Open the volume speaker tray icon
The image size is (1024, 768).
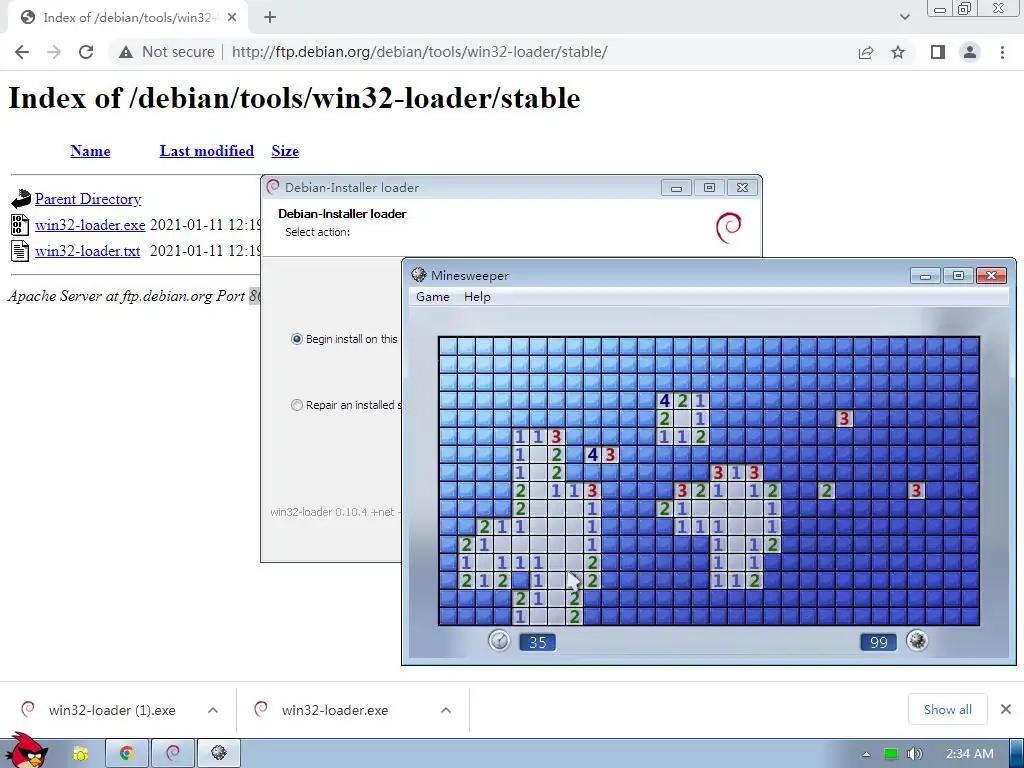point(915,754)
